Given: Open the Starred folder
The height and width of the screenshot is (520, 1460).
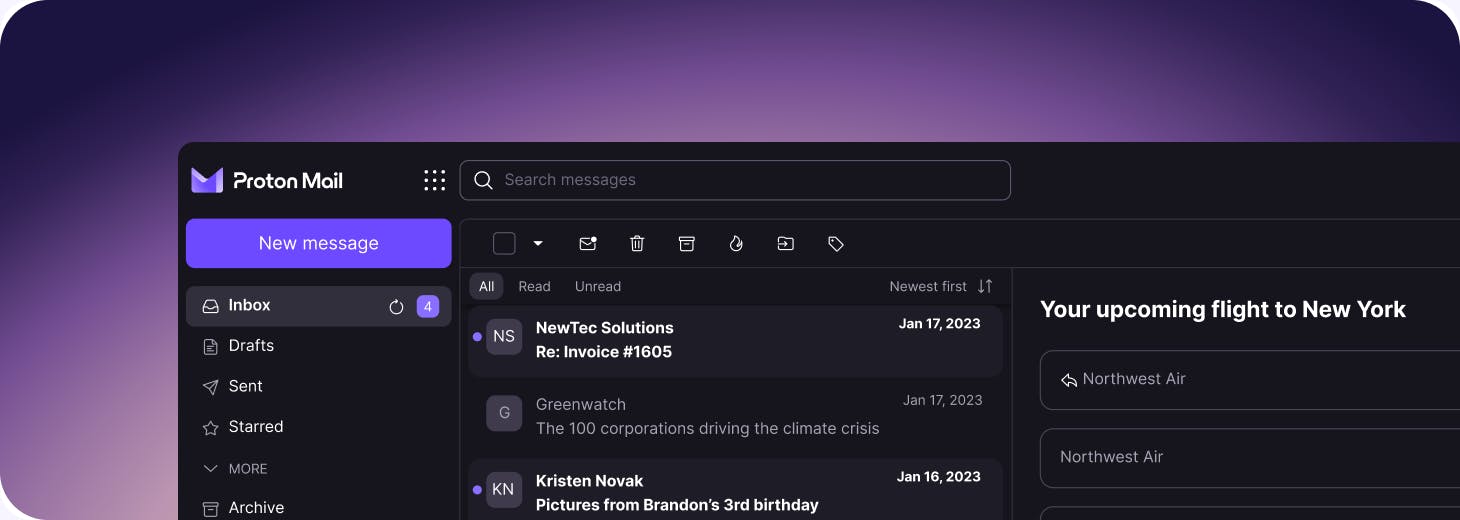Looking at the screenshot, I should 255,427.
